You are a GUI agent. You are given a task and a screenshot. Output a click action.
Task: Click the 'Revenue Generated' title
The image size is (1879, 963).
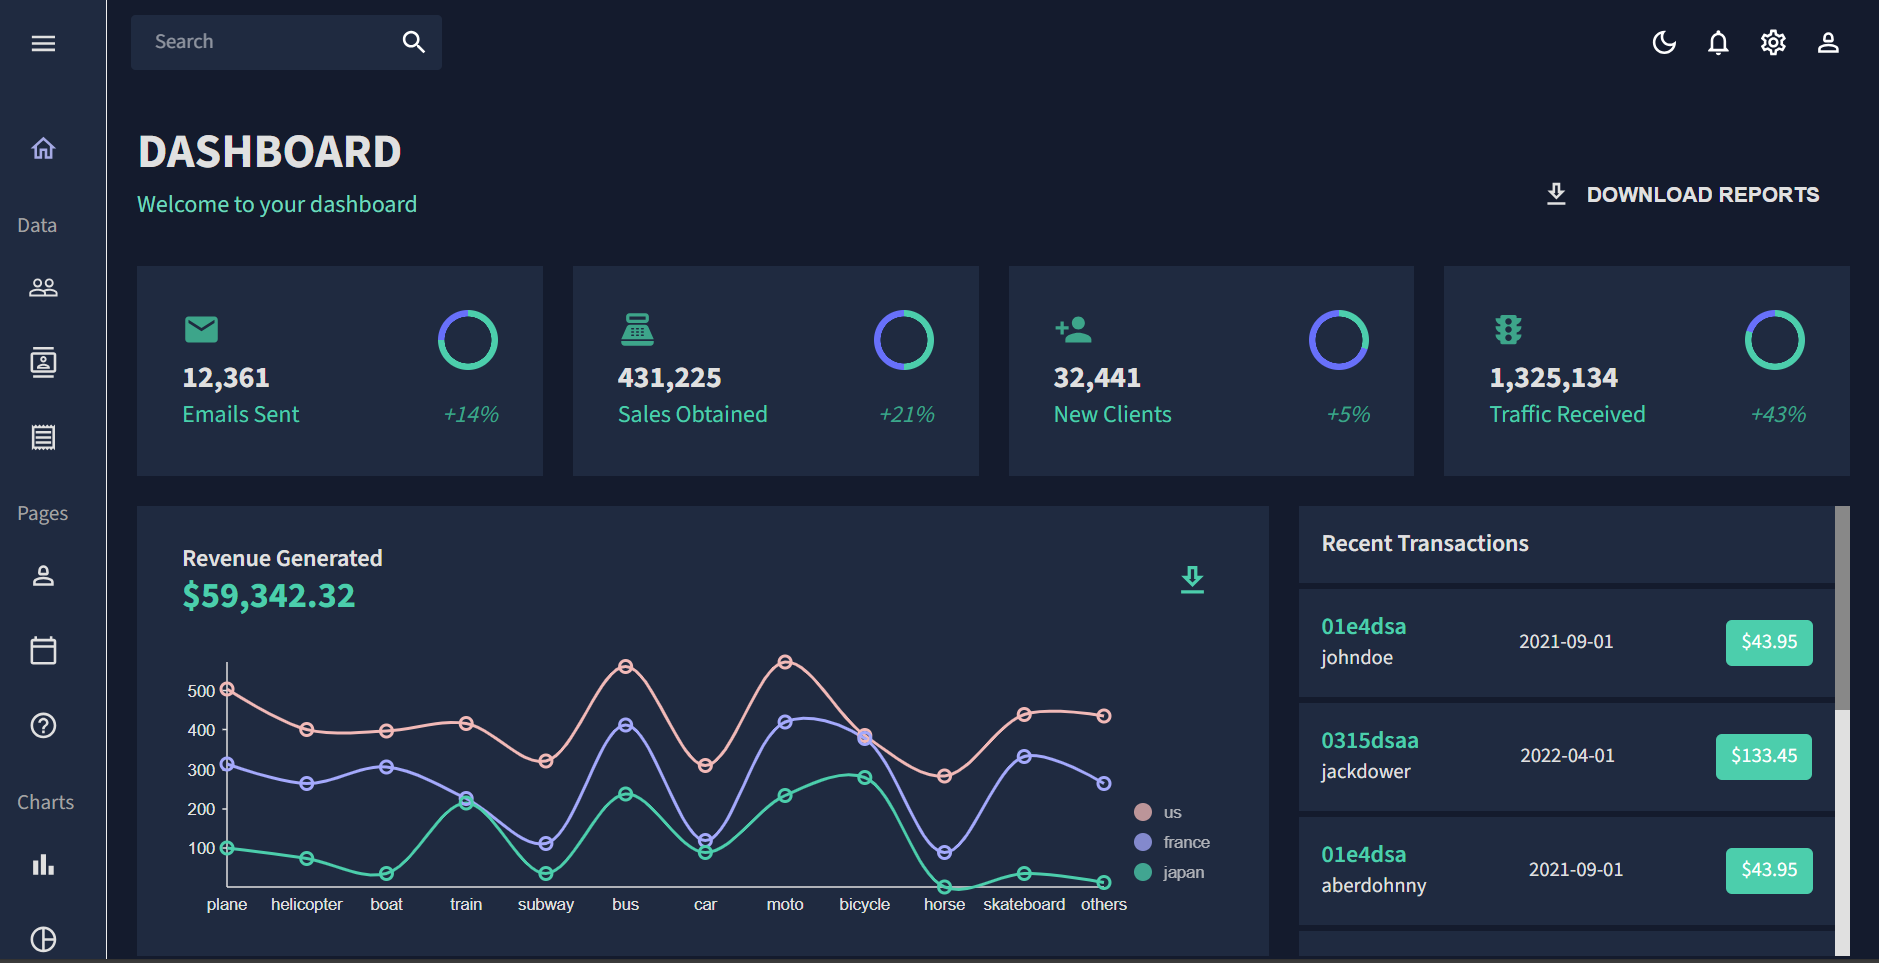pyautogui.click(x=282, y=559)
